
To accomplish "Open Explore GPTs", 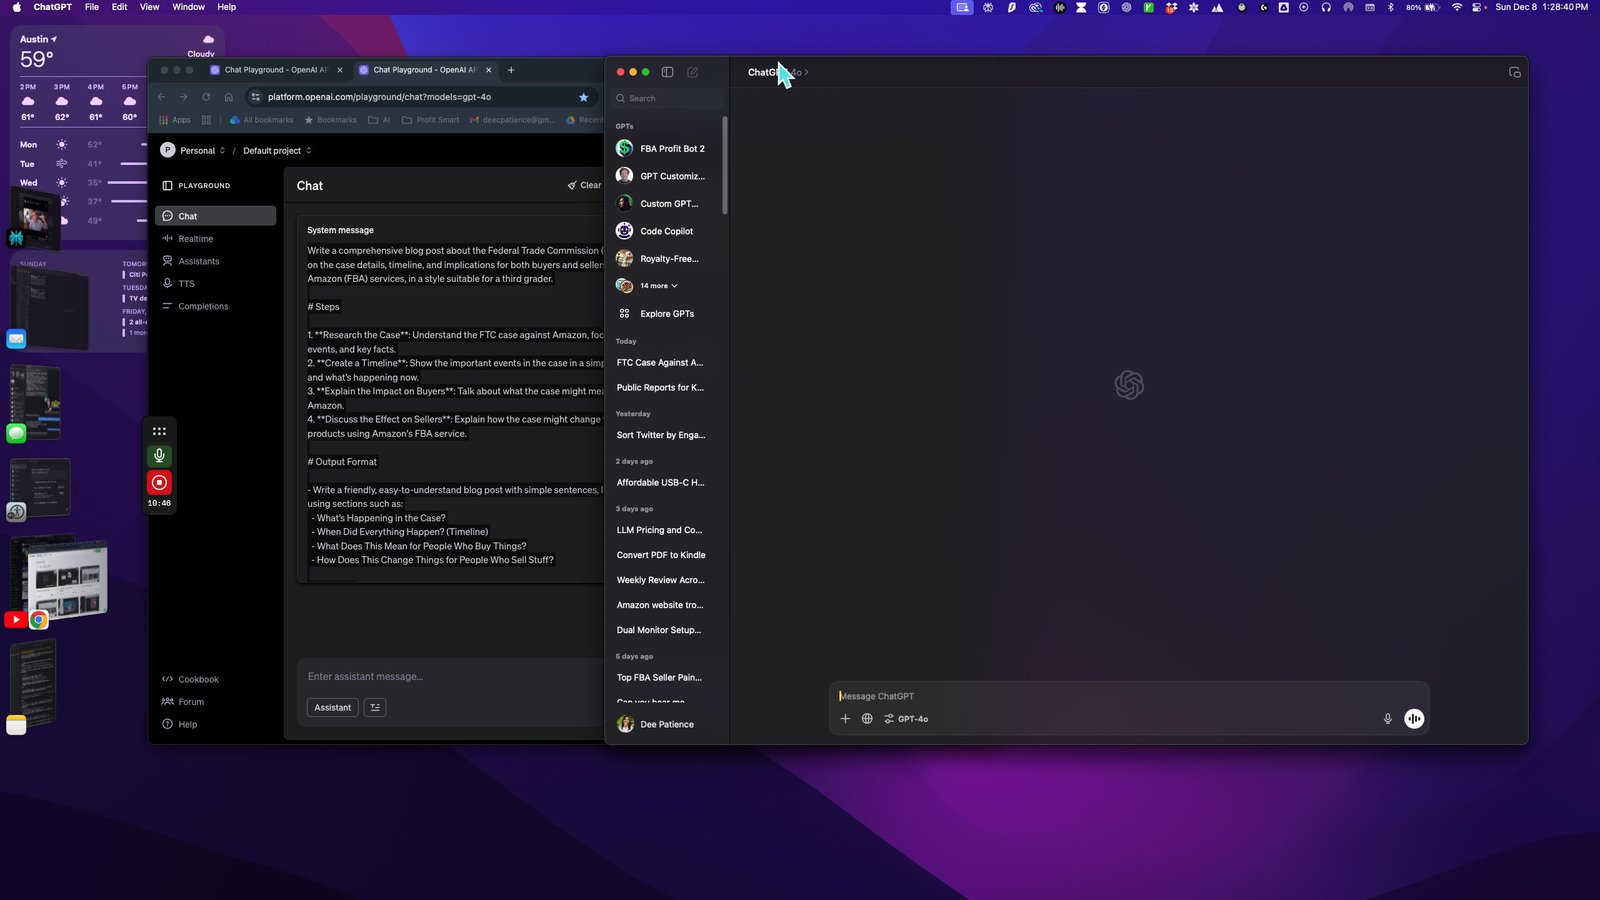I will point(661,314).
